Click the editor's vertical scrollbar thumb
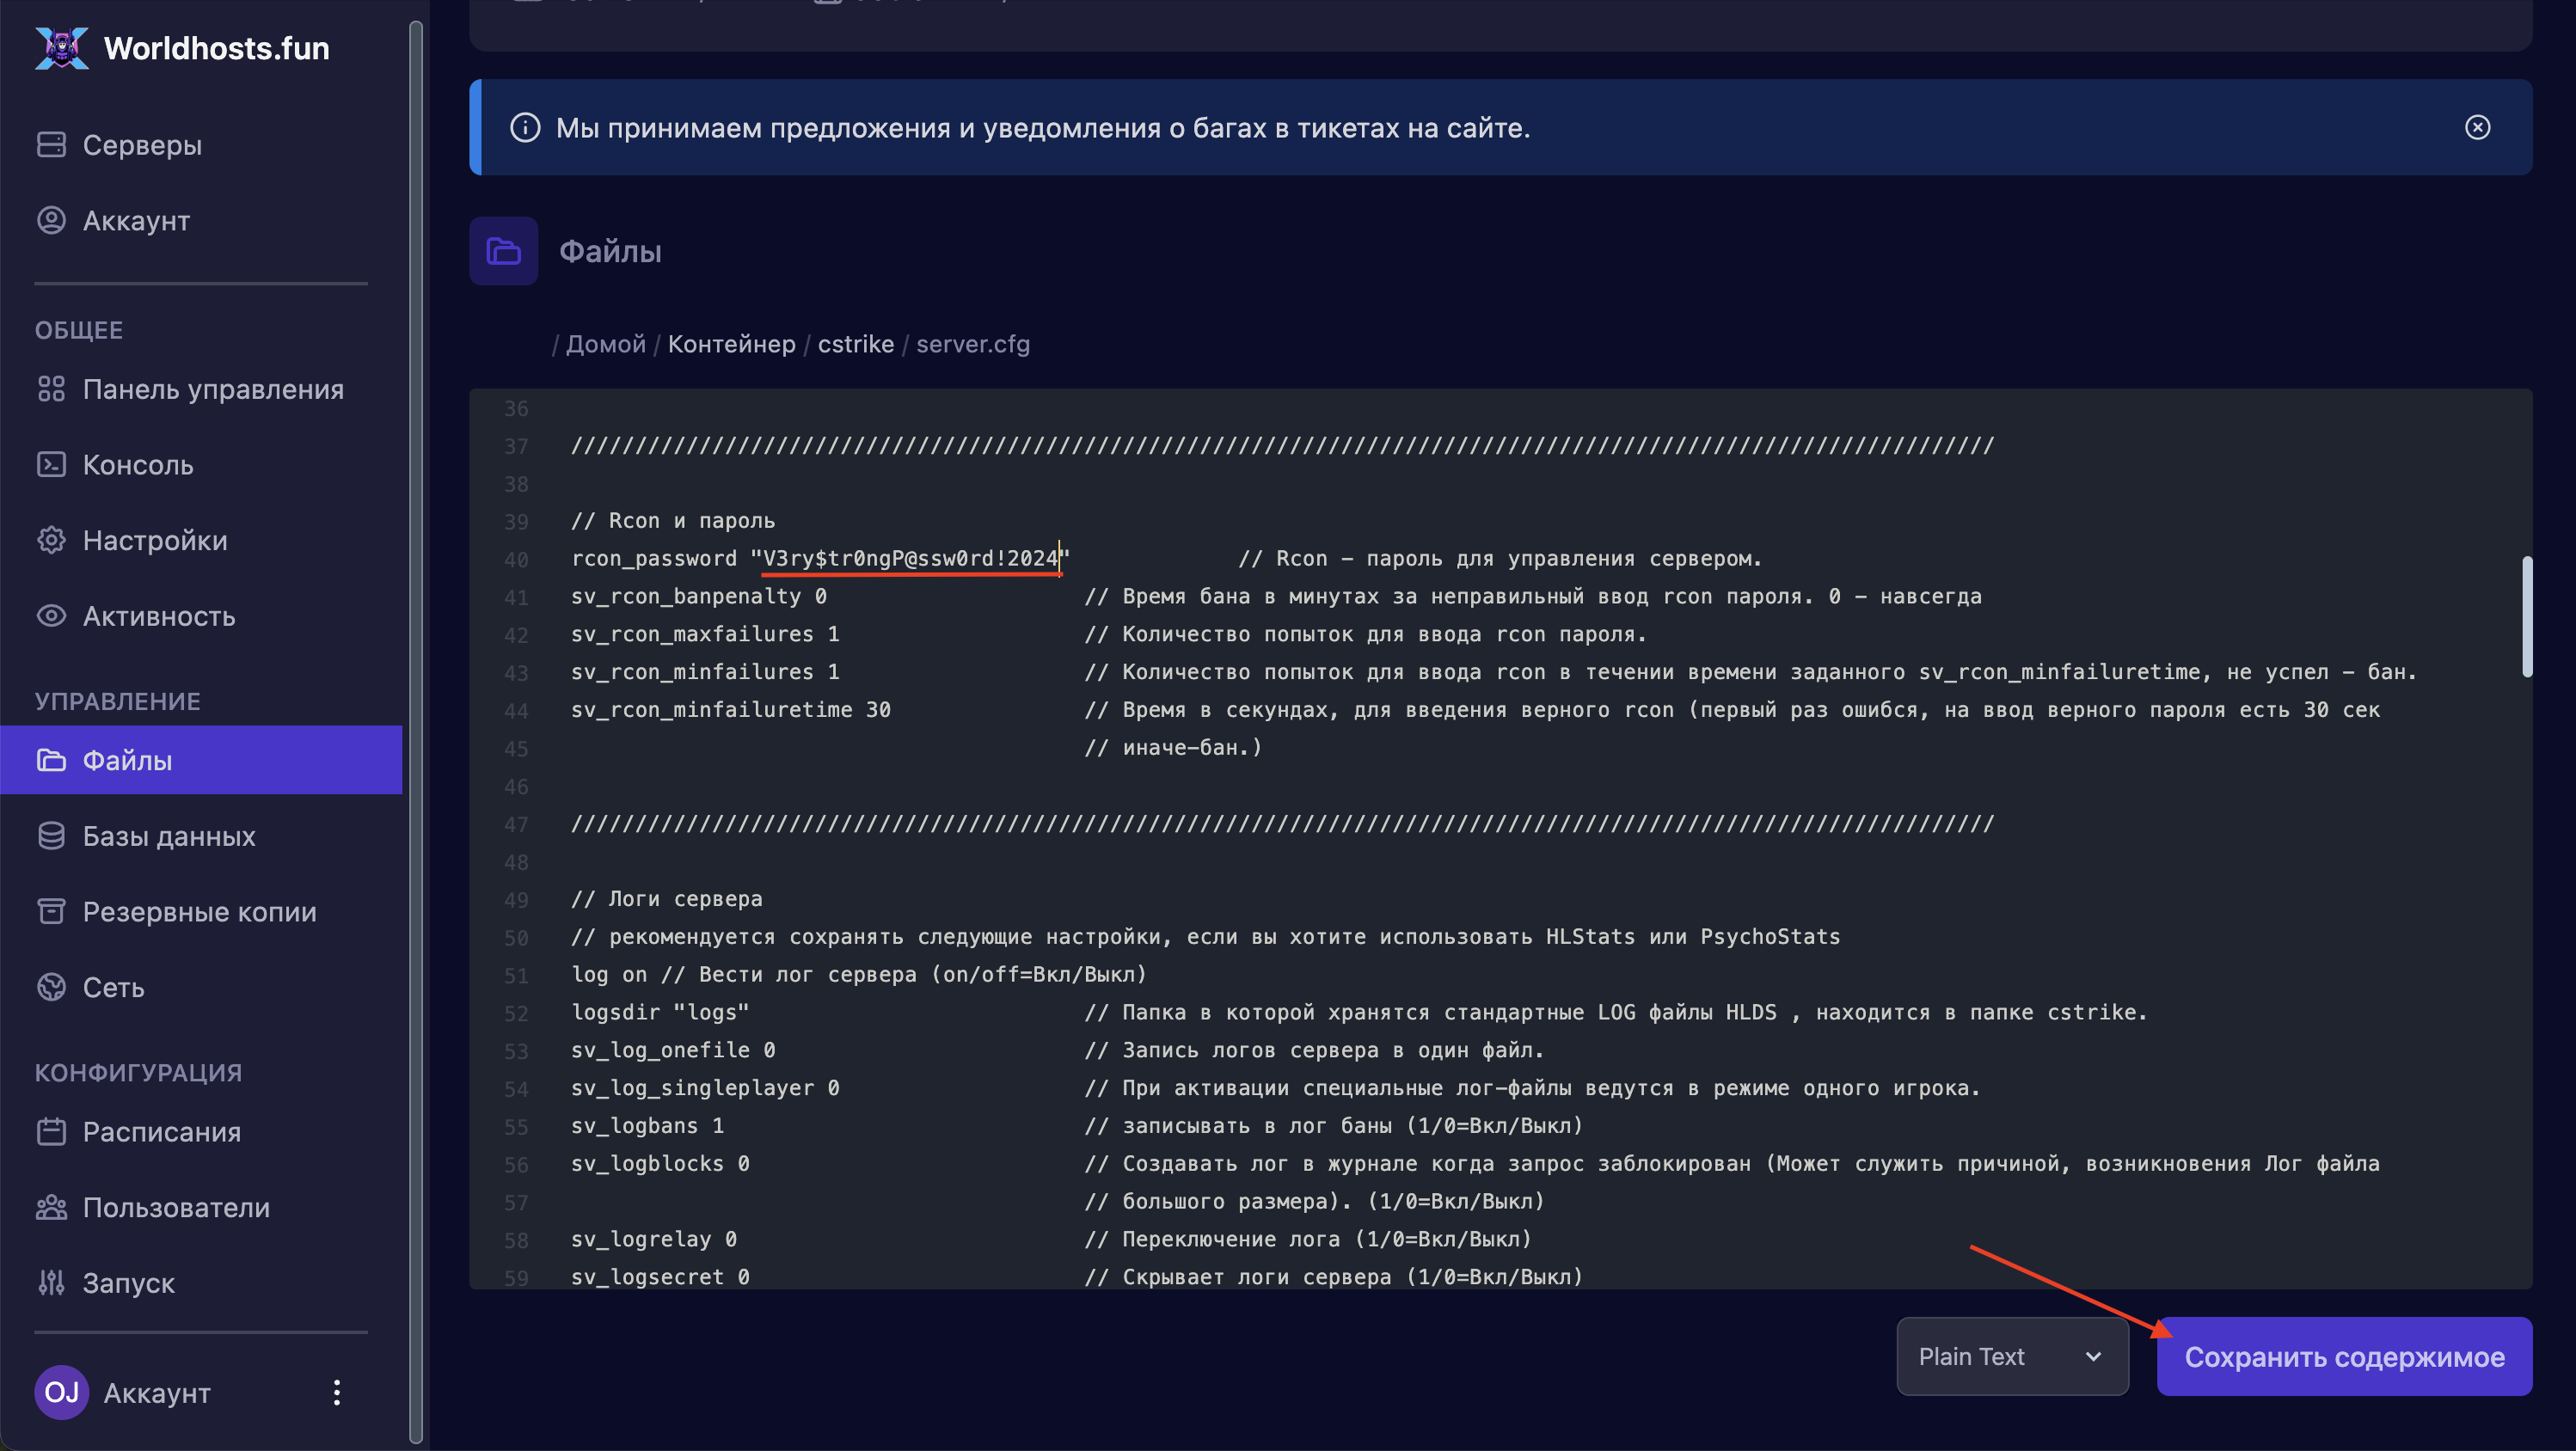This screenshot has width=2576, height=1451. click(x=2526, y=616)
